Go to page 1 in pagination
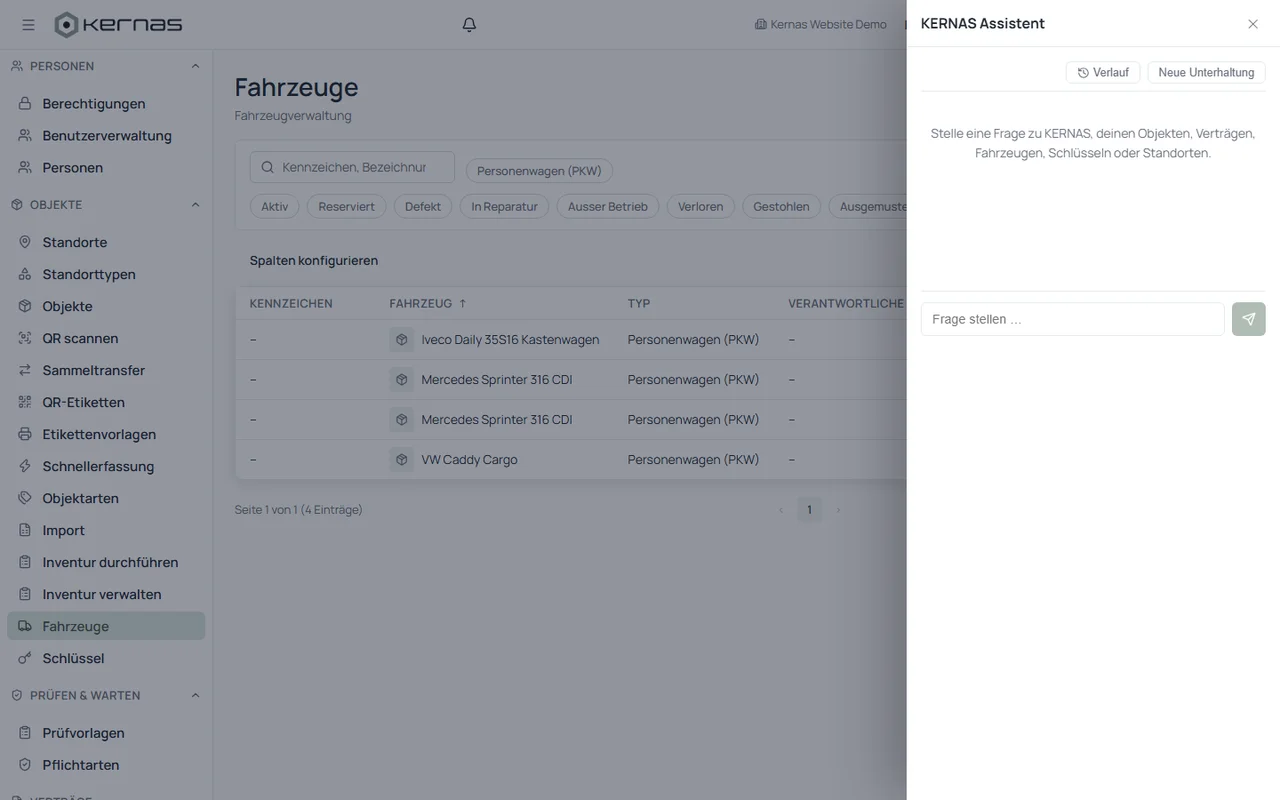The image size is (1280, 800). point(810,510)
